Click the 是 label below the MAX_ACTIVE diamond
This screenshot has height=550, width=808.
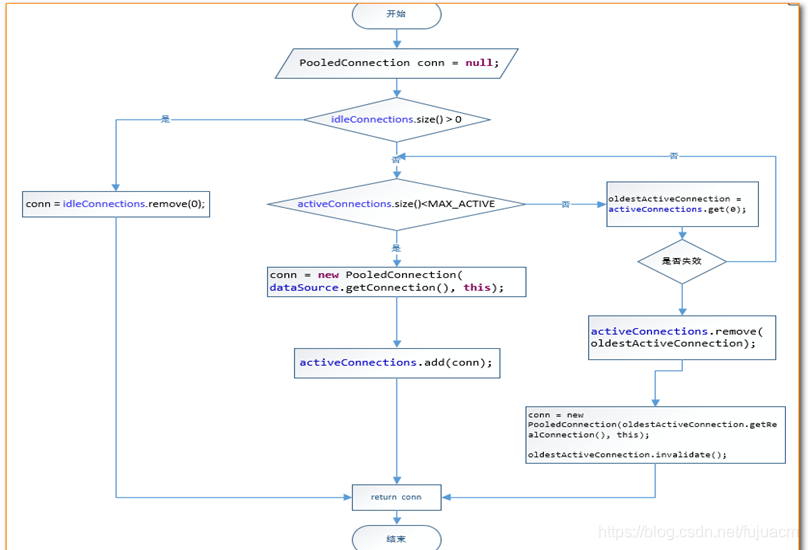396,248
